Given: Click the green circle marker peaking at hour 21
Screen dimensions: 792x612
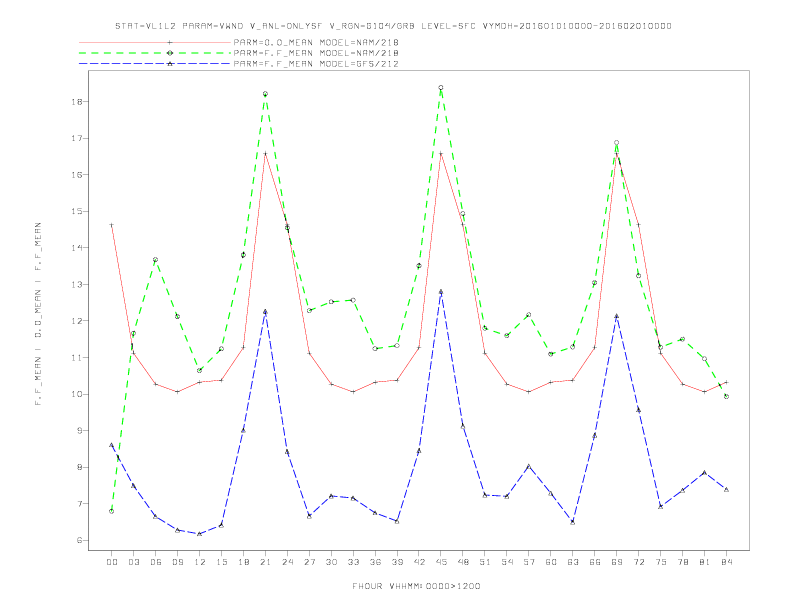Looking at the screenshot, I should (x=265, y=94).
